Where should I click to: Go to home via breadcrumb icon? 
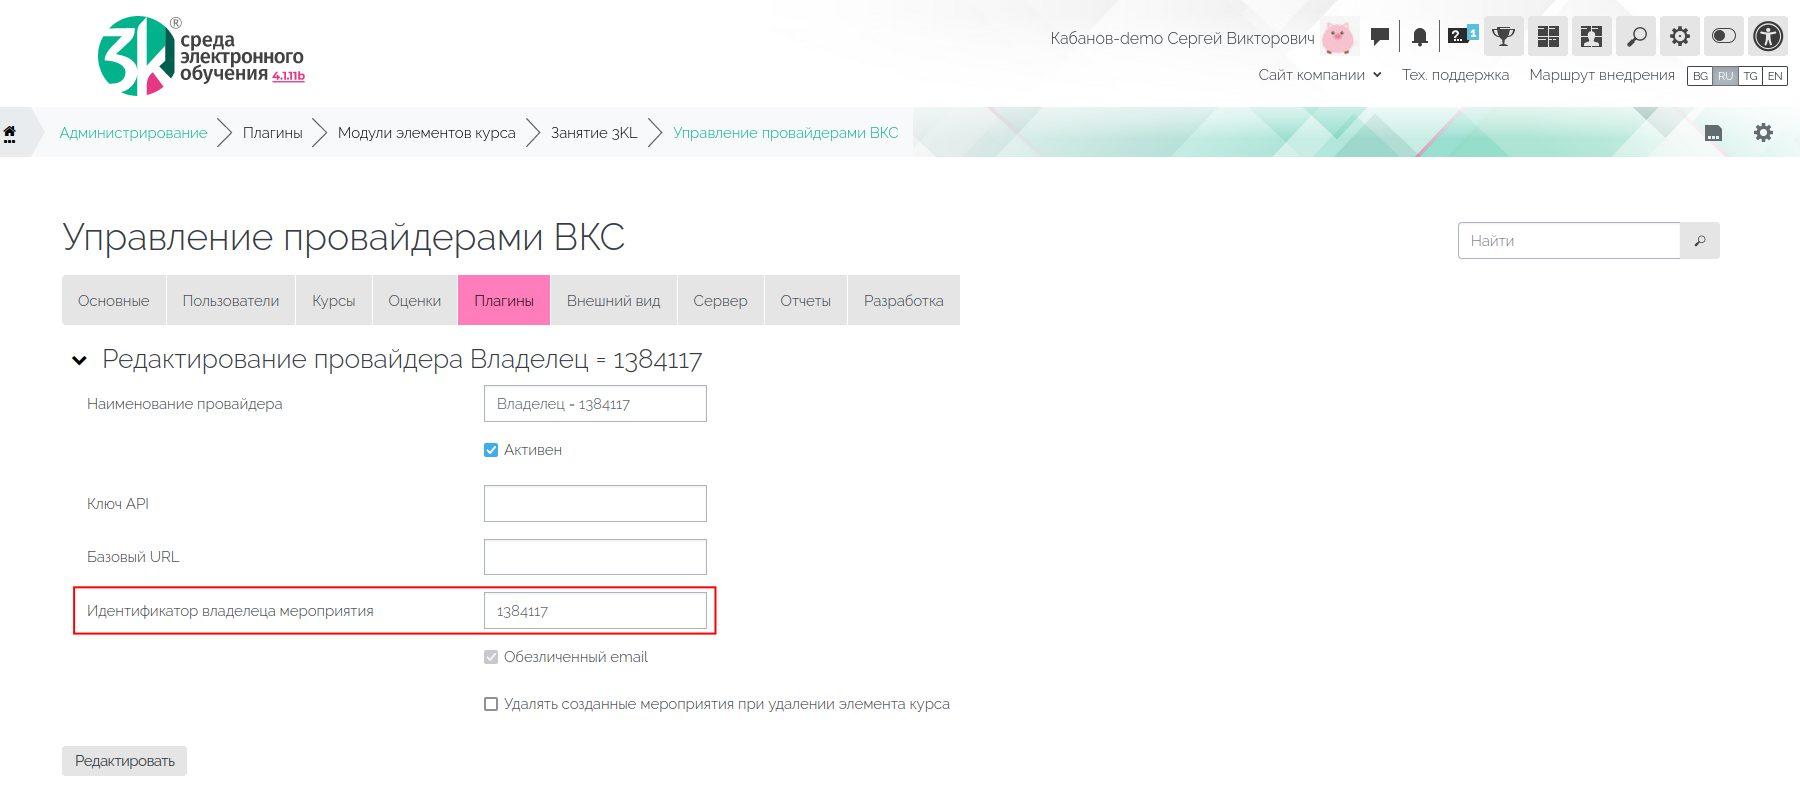10,133
